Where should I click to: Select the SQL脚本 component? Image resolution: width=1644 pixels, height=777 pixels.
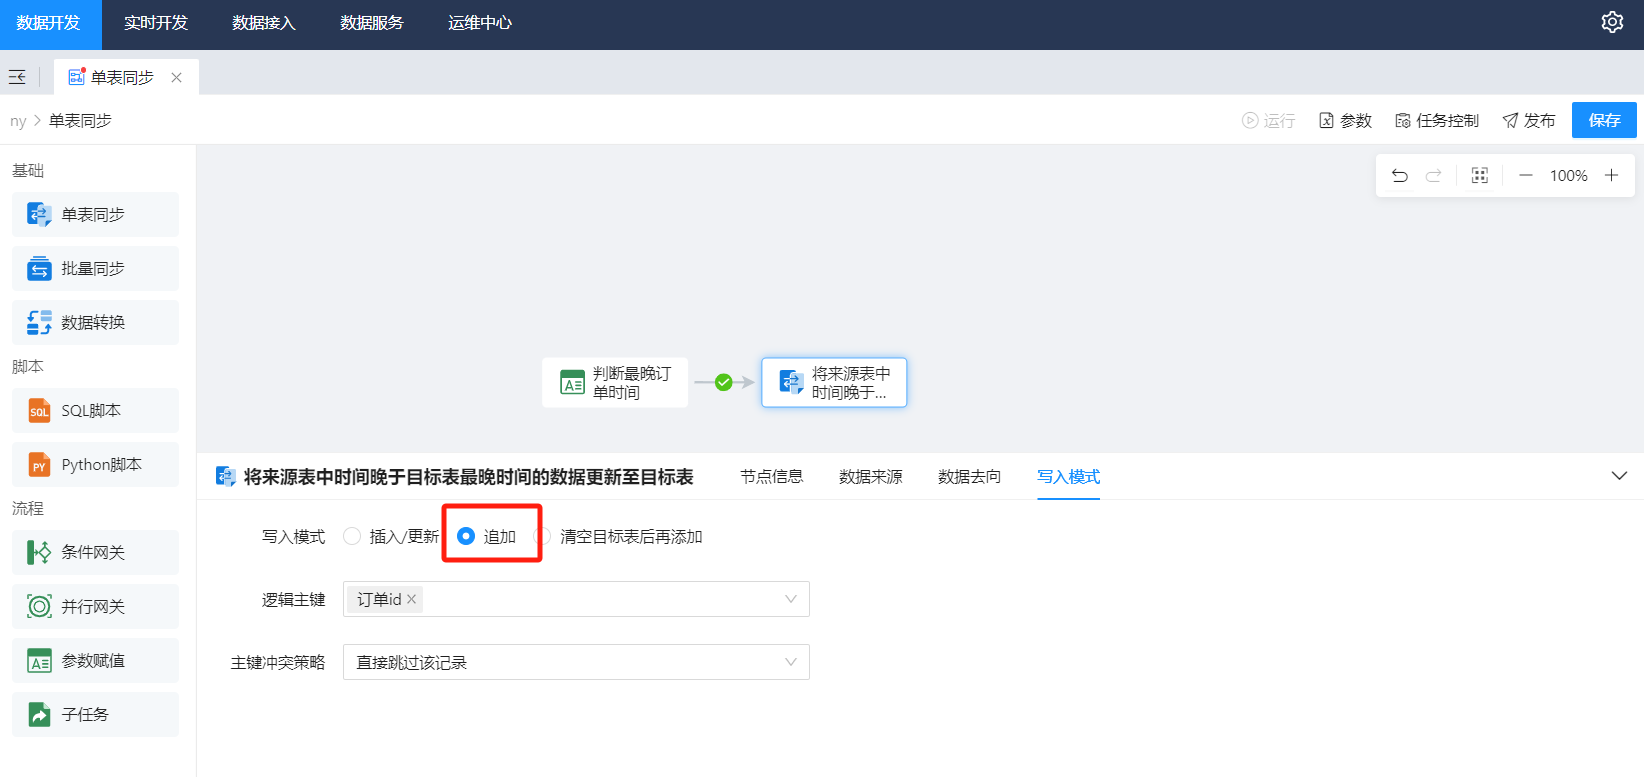[x=95, y=411]
